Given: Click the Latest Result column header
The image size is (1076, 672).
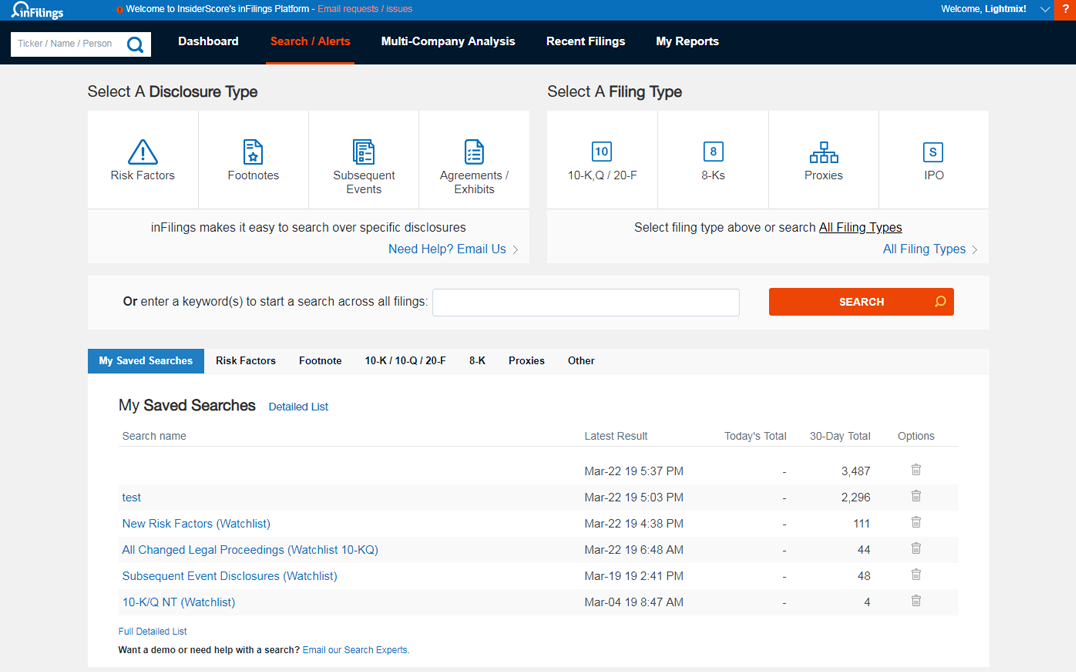Looking at the screenshot, I should [x=616, y=437].
